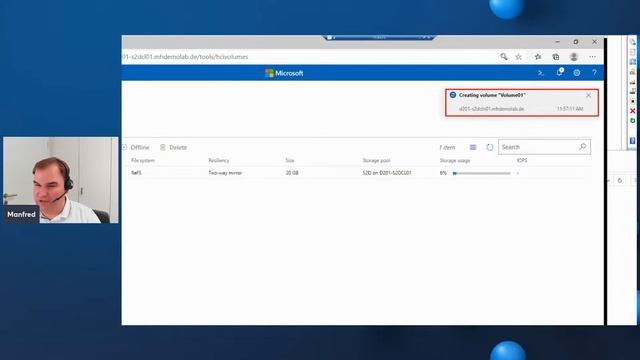Sort by the IOPS column header
The width and height of the screenshot is (640, 360).
[x=522, y=160]
